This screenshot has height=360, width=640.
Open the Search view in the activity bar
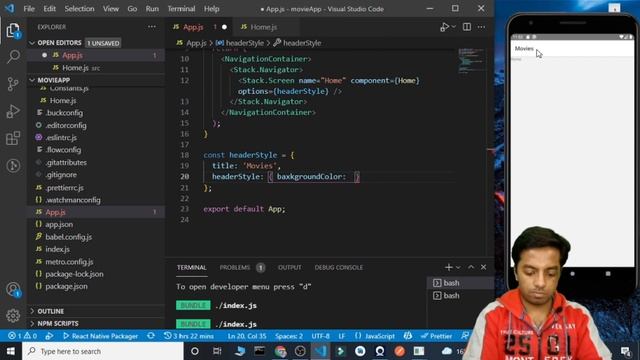[x=13, y=57]
